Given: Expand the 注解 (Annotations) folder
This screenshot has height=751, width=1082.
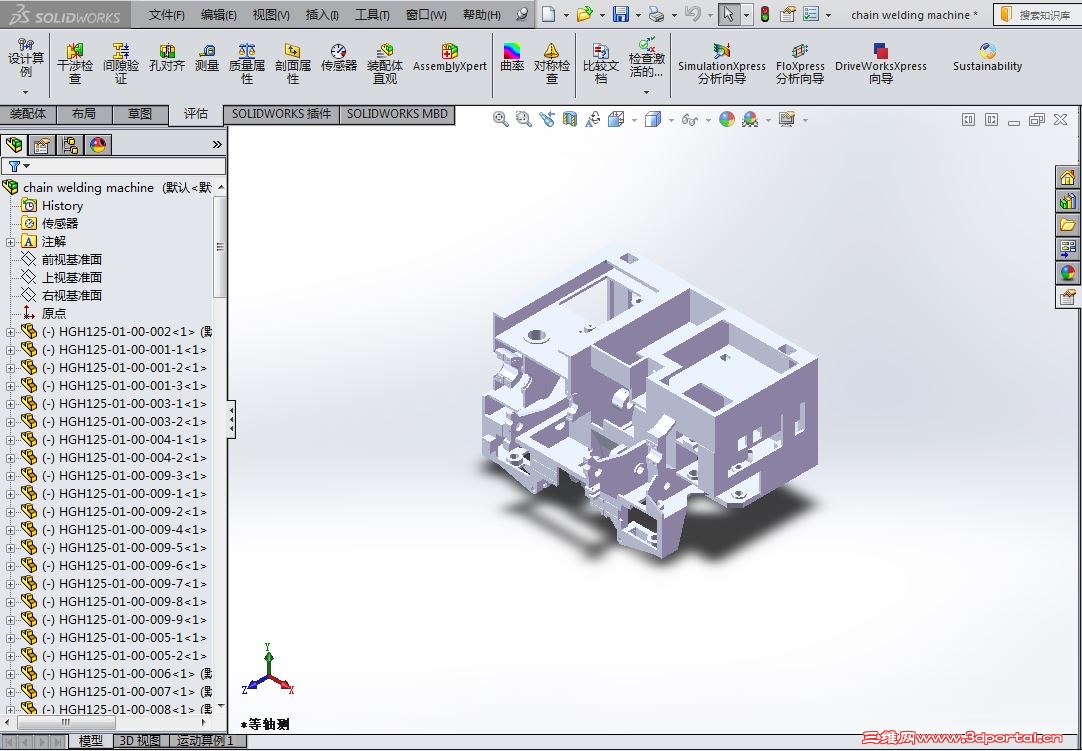Looking at the screenshot, I should tap(10, 242).
